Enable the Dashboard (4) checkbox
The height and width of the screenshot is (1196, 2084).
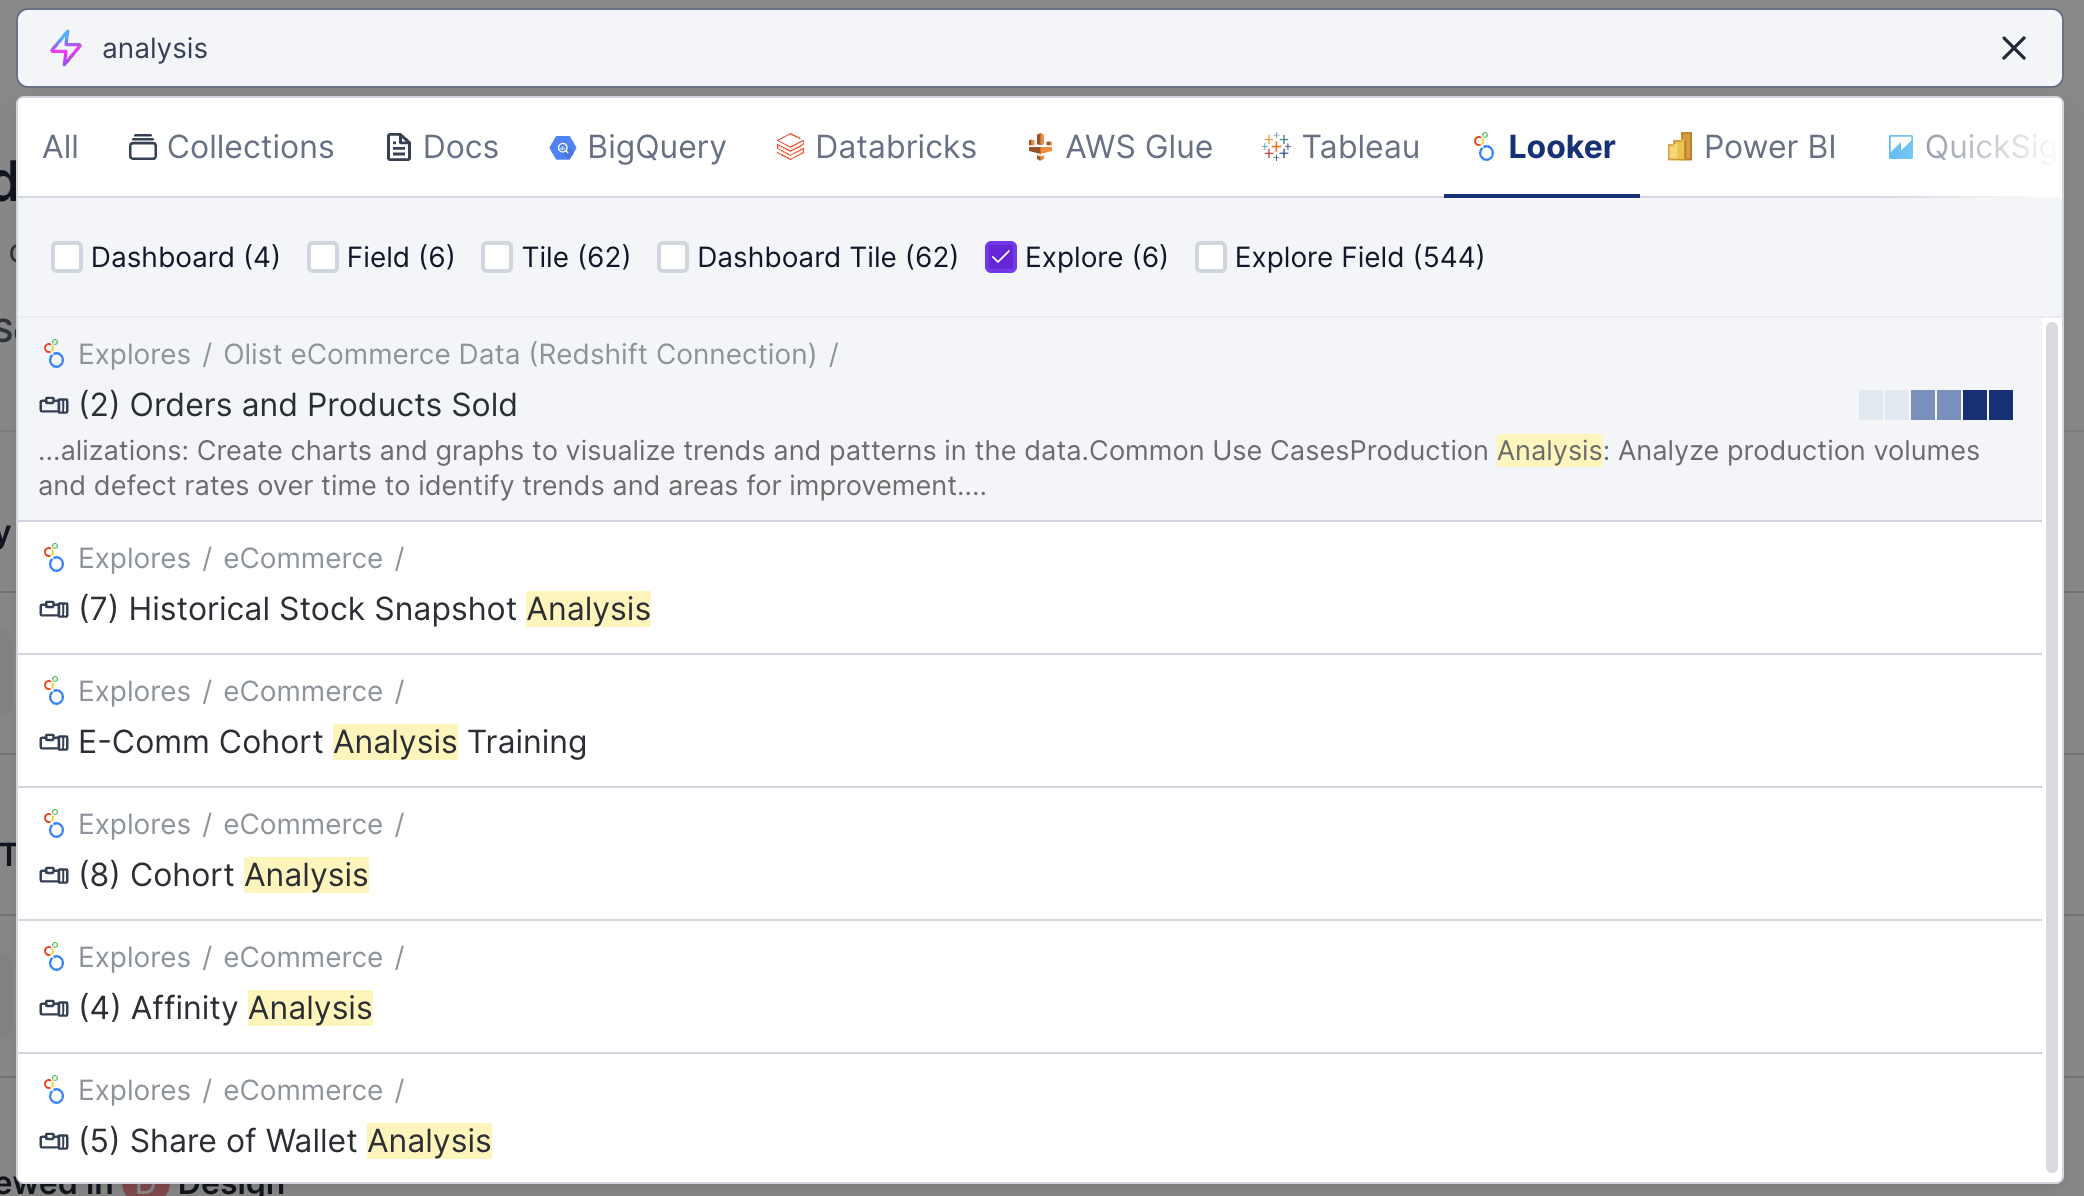67,257
